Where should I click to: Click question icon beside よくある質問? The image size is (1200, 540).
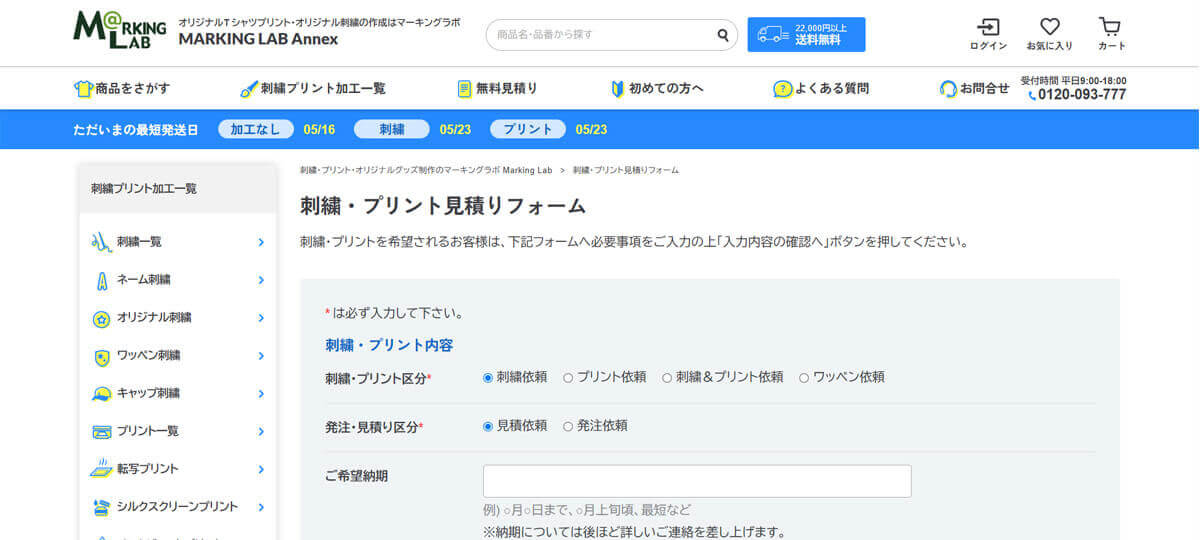click(x=783, y=89)
